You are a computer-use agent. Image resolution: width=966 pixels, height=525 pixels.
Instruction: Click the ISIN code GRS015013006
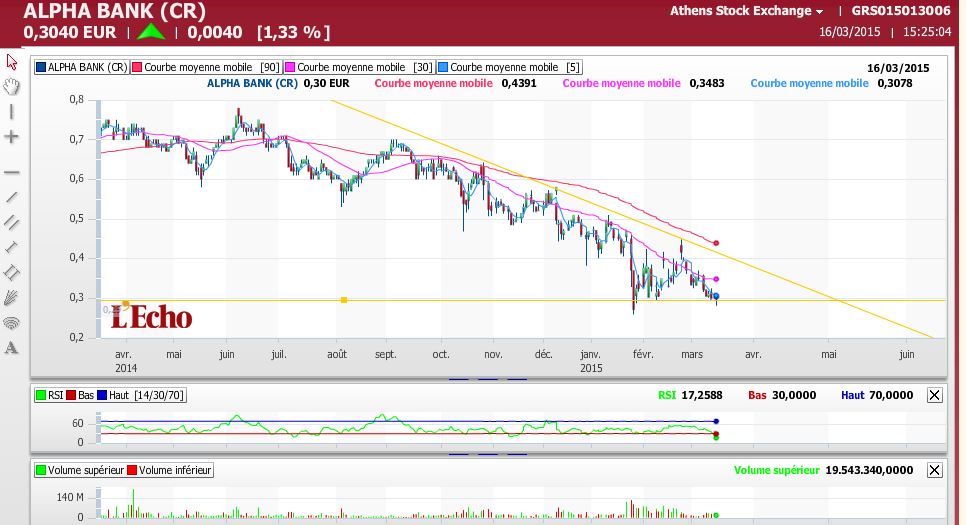click(x=901, y=10)
